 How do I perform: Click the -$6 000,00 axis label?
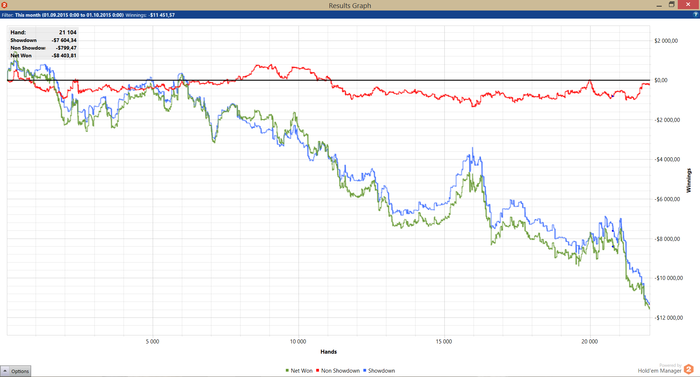pos(667,199)
